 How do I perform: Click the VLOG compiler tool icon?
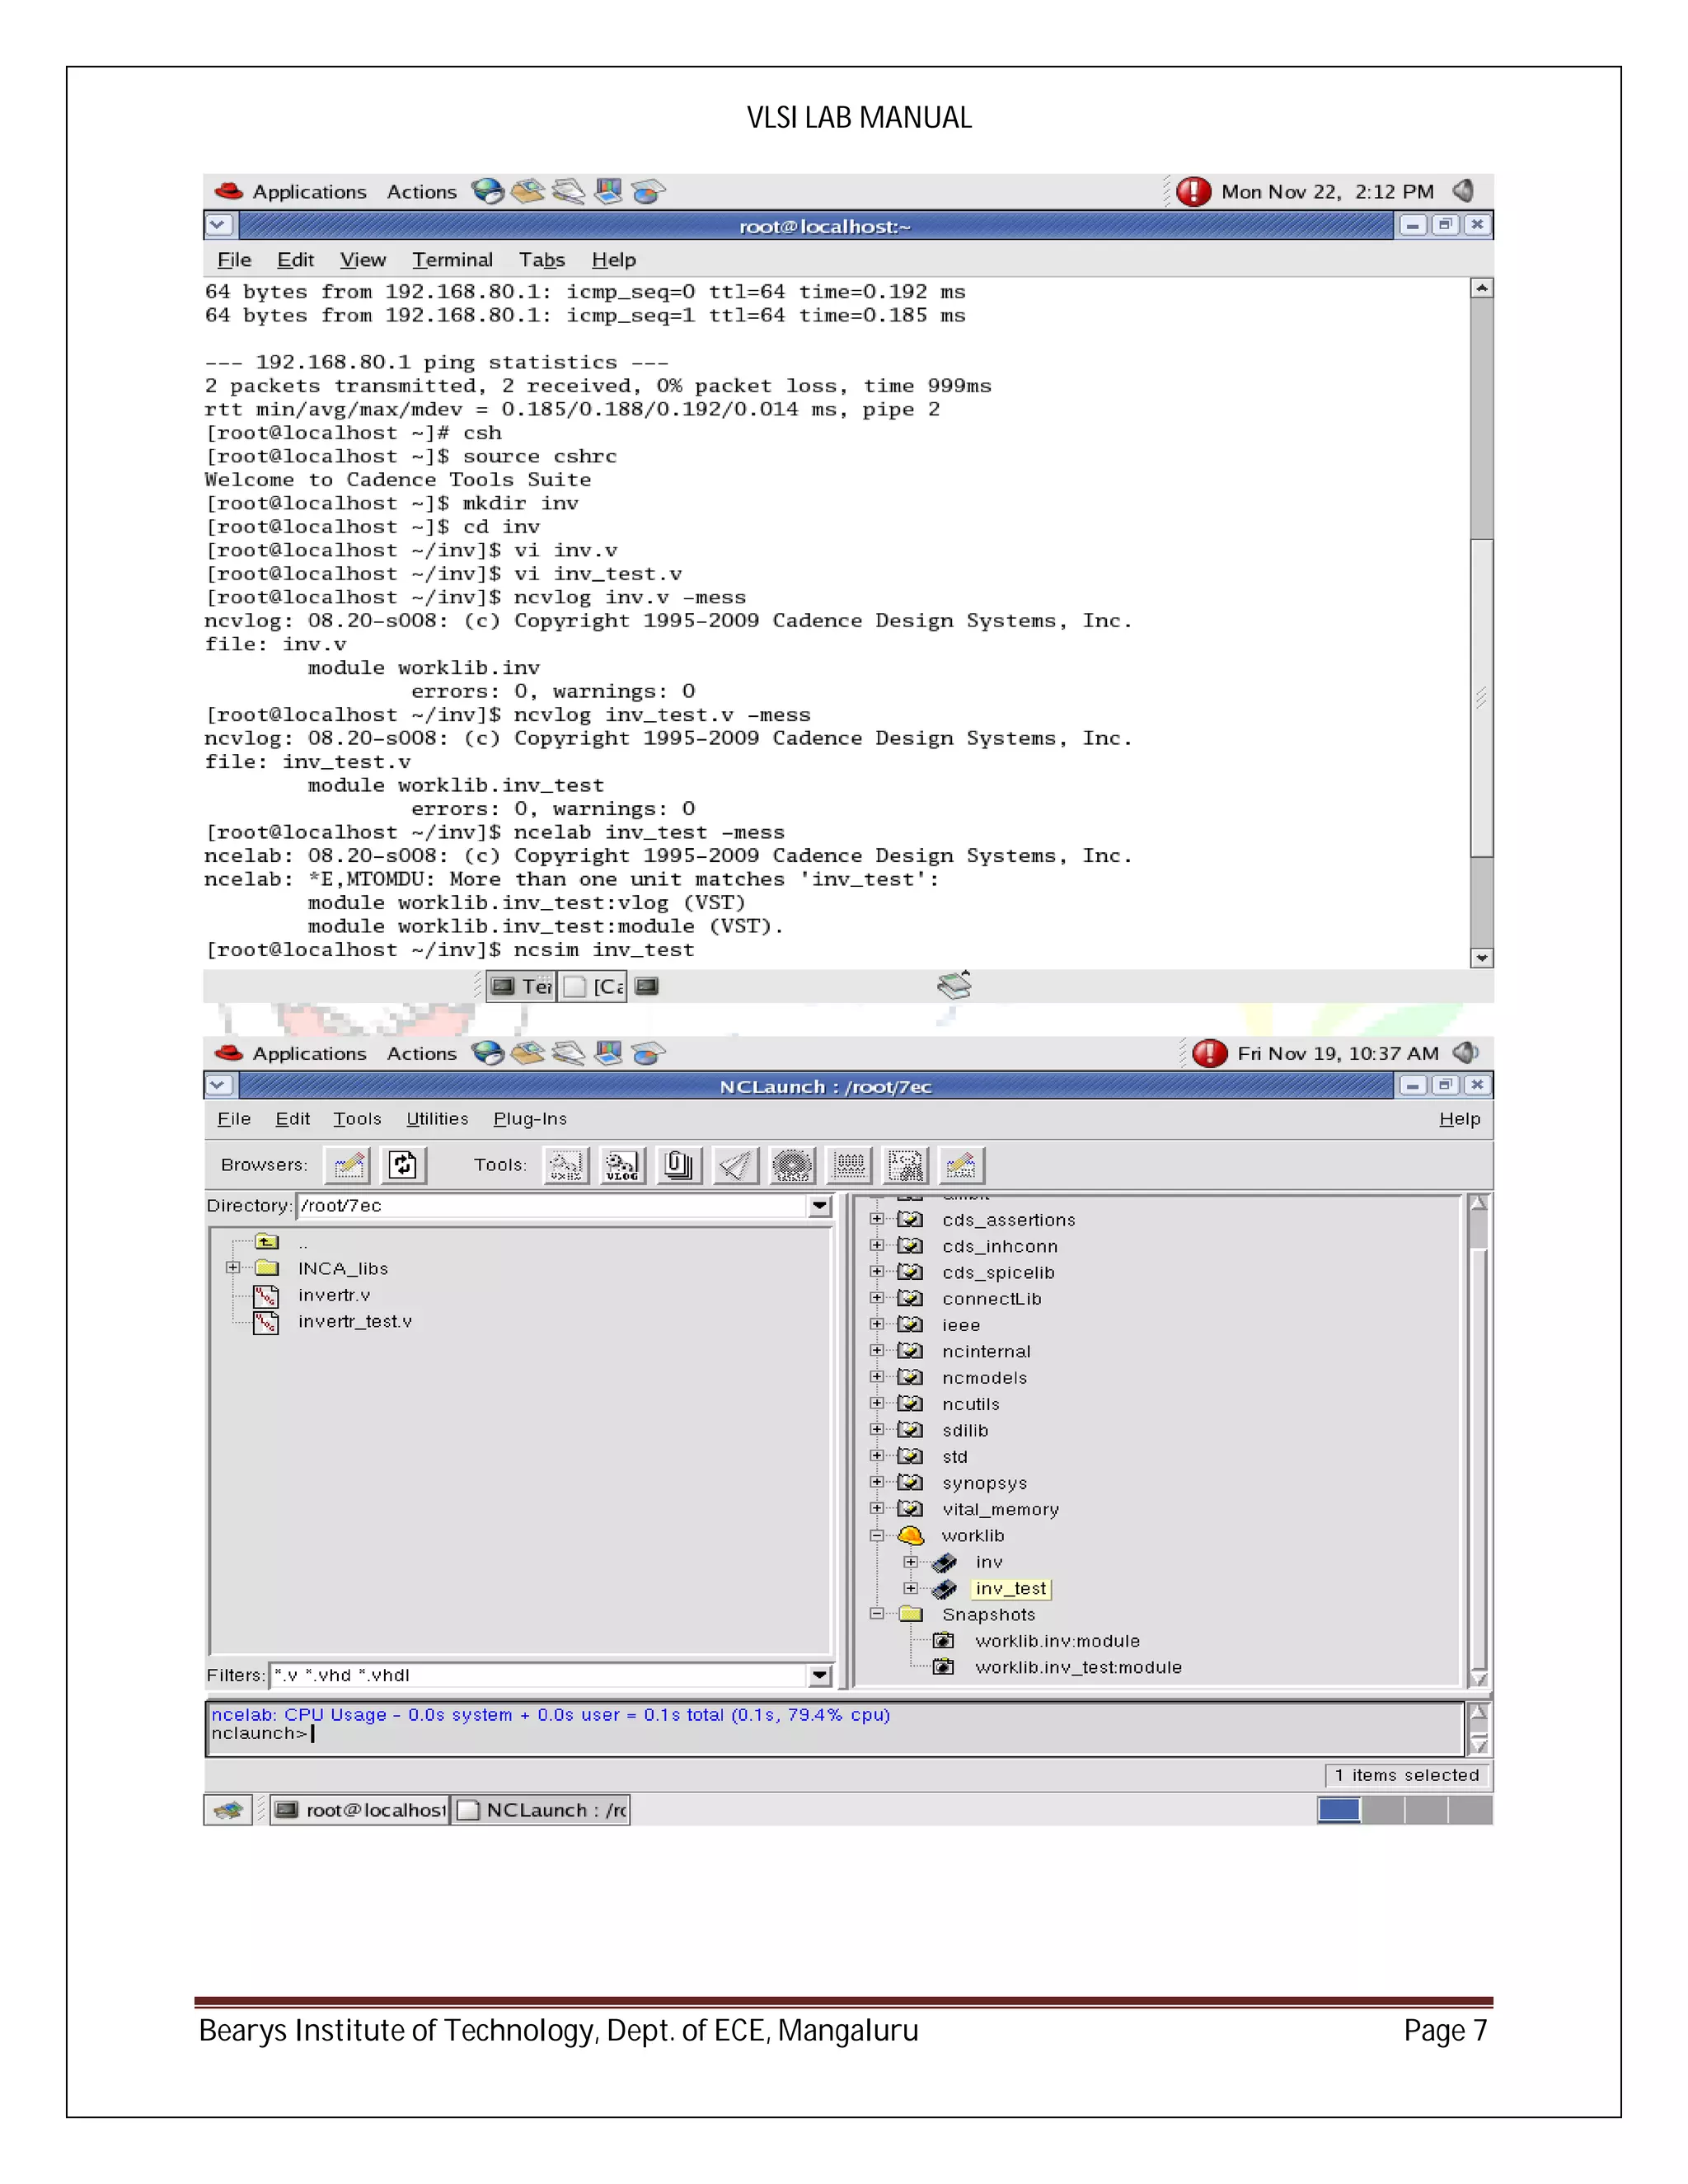(622, 1165)
